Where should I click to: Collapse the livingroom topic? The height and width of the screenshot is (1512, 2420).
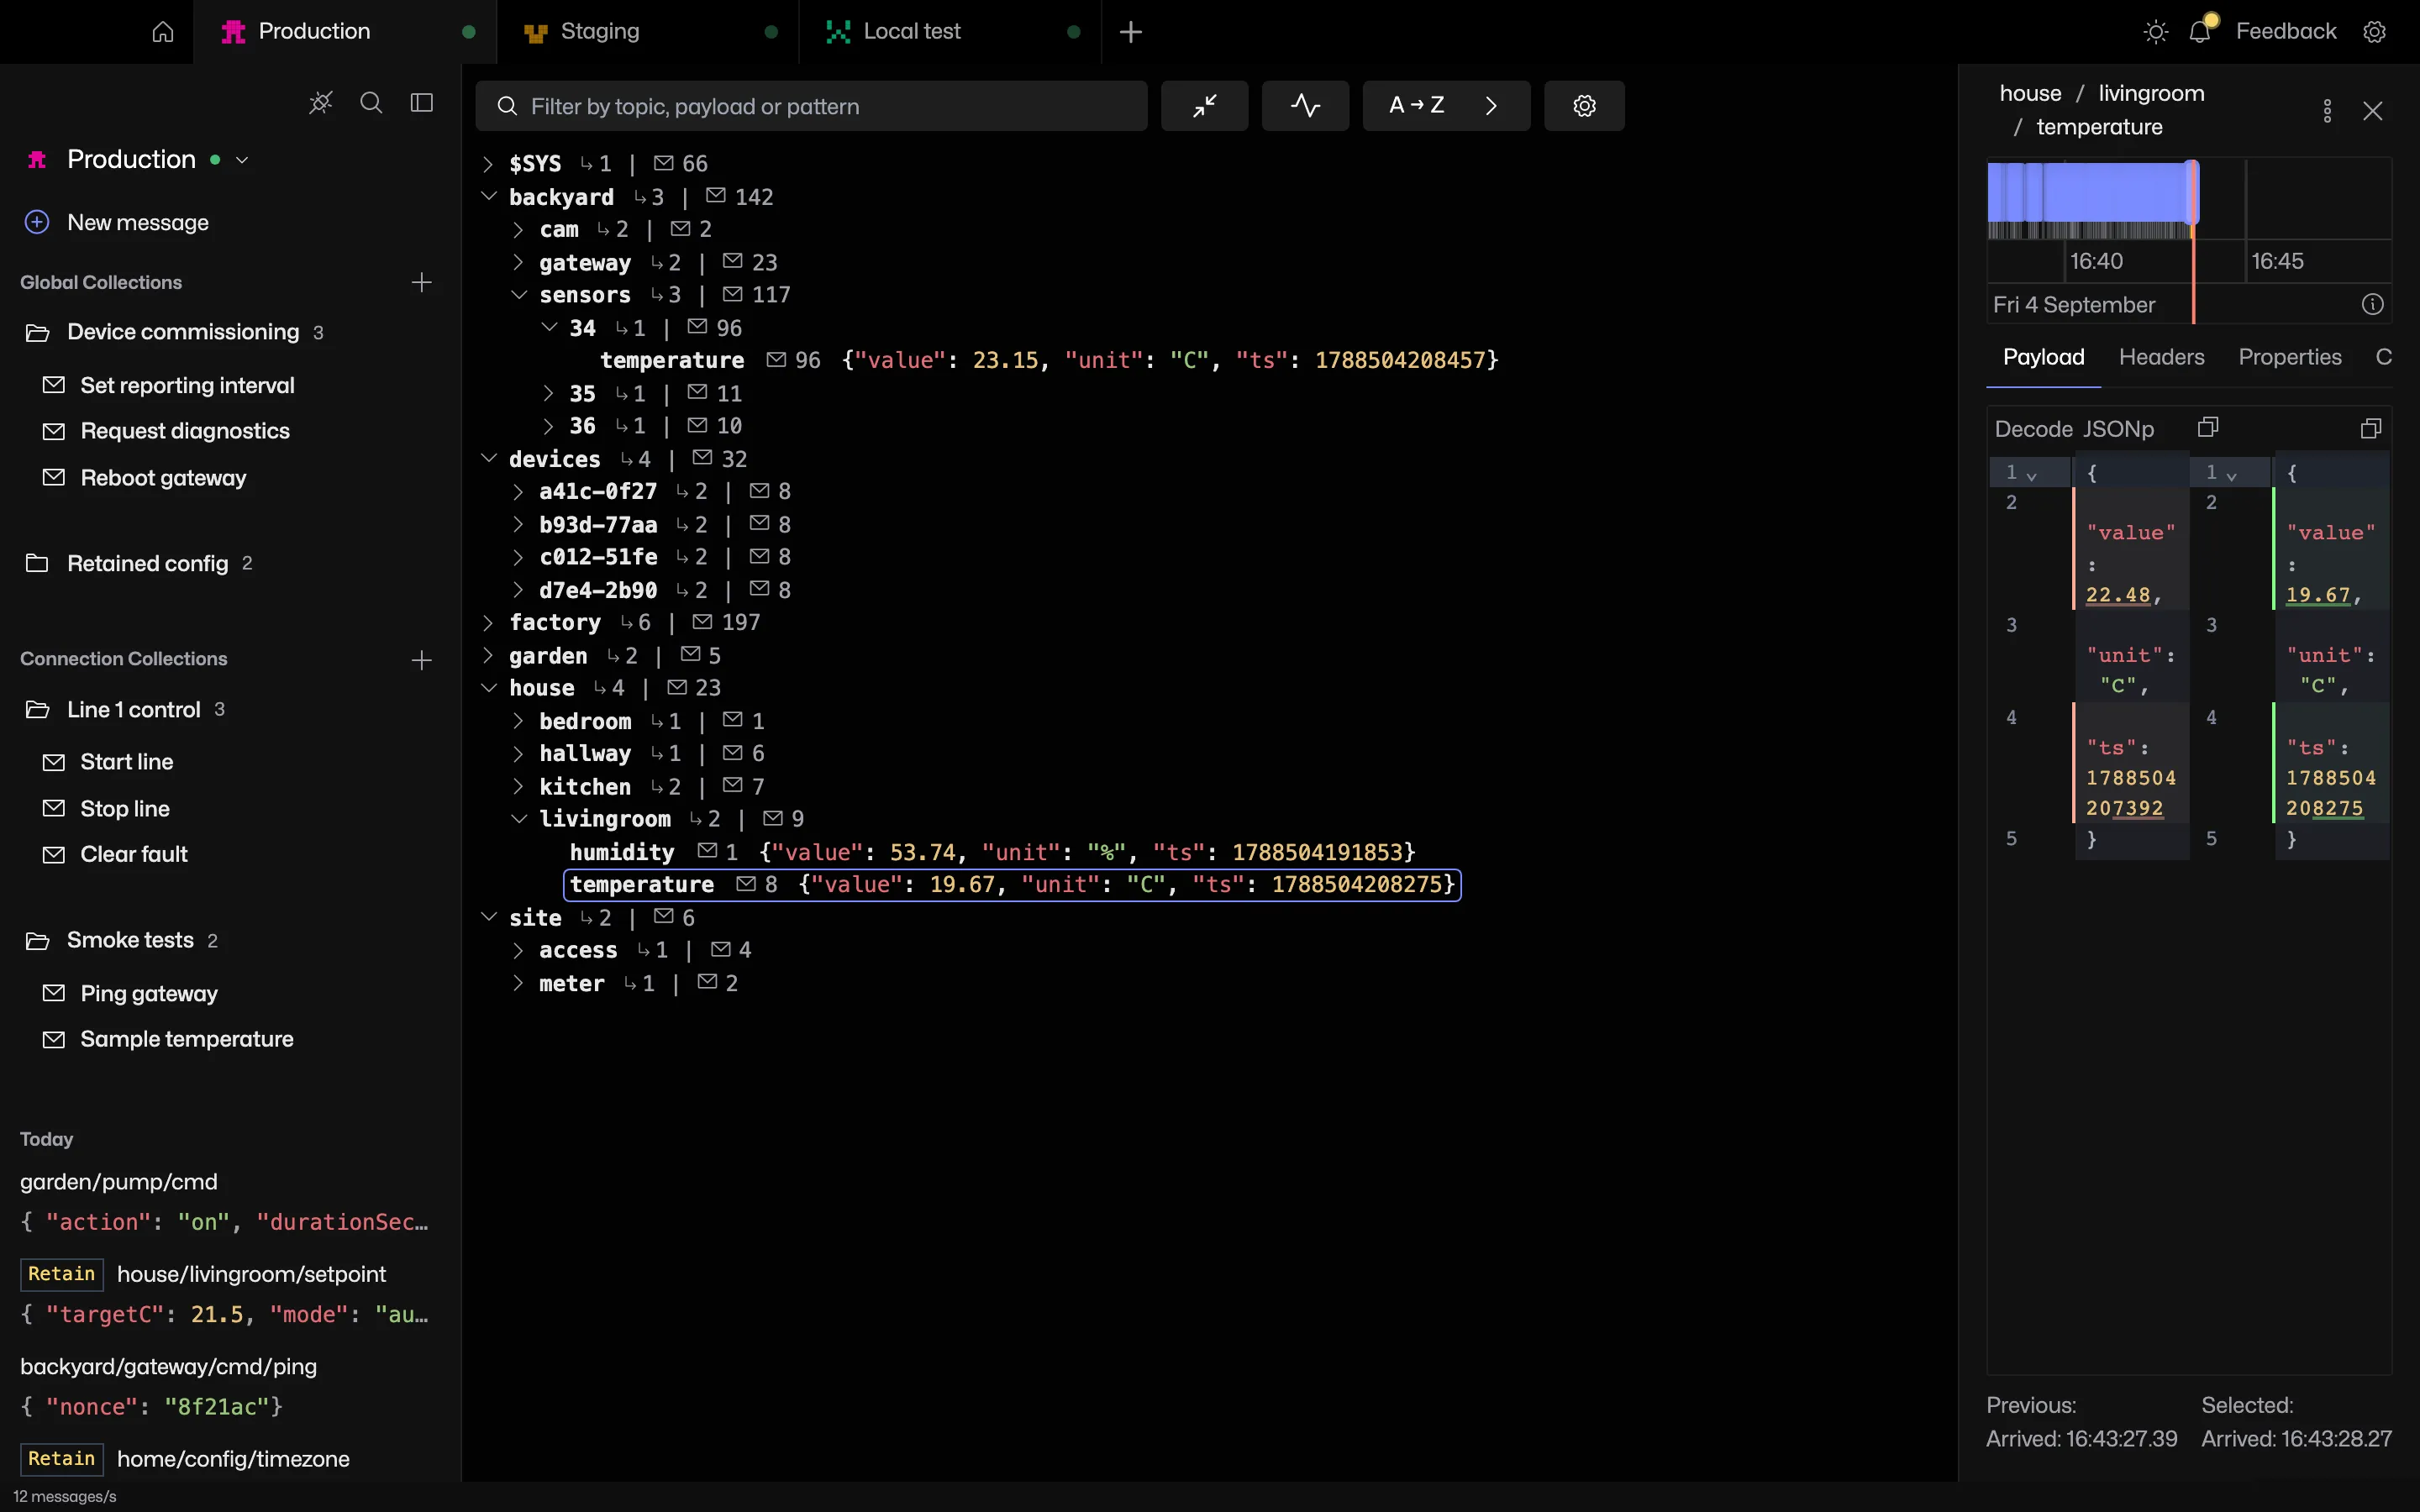point(518,819)
